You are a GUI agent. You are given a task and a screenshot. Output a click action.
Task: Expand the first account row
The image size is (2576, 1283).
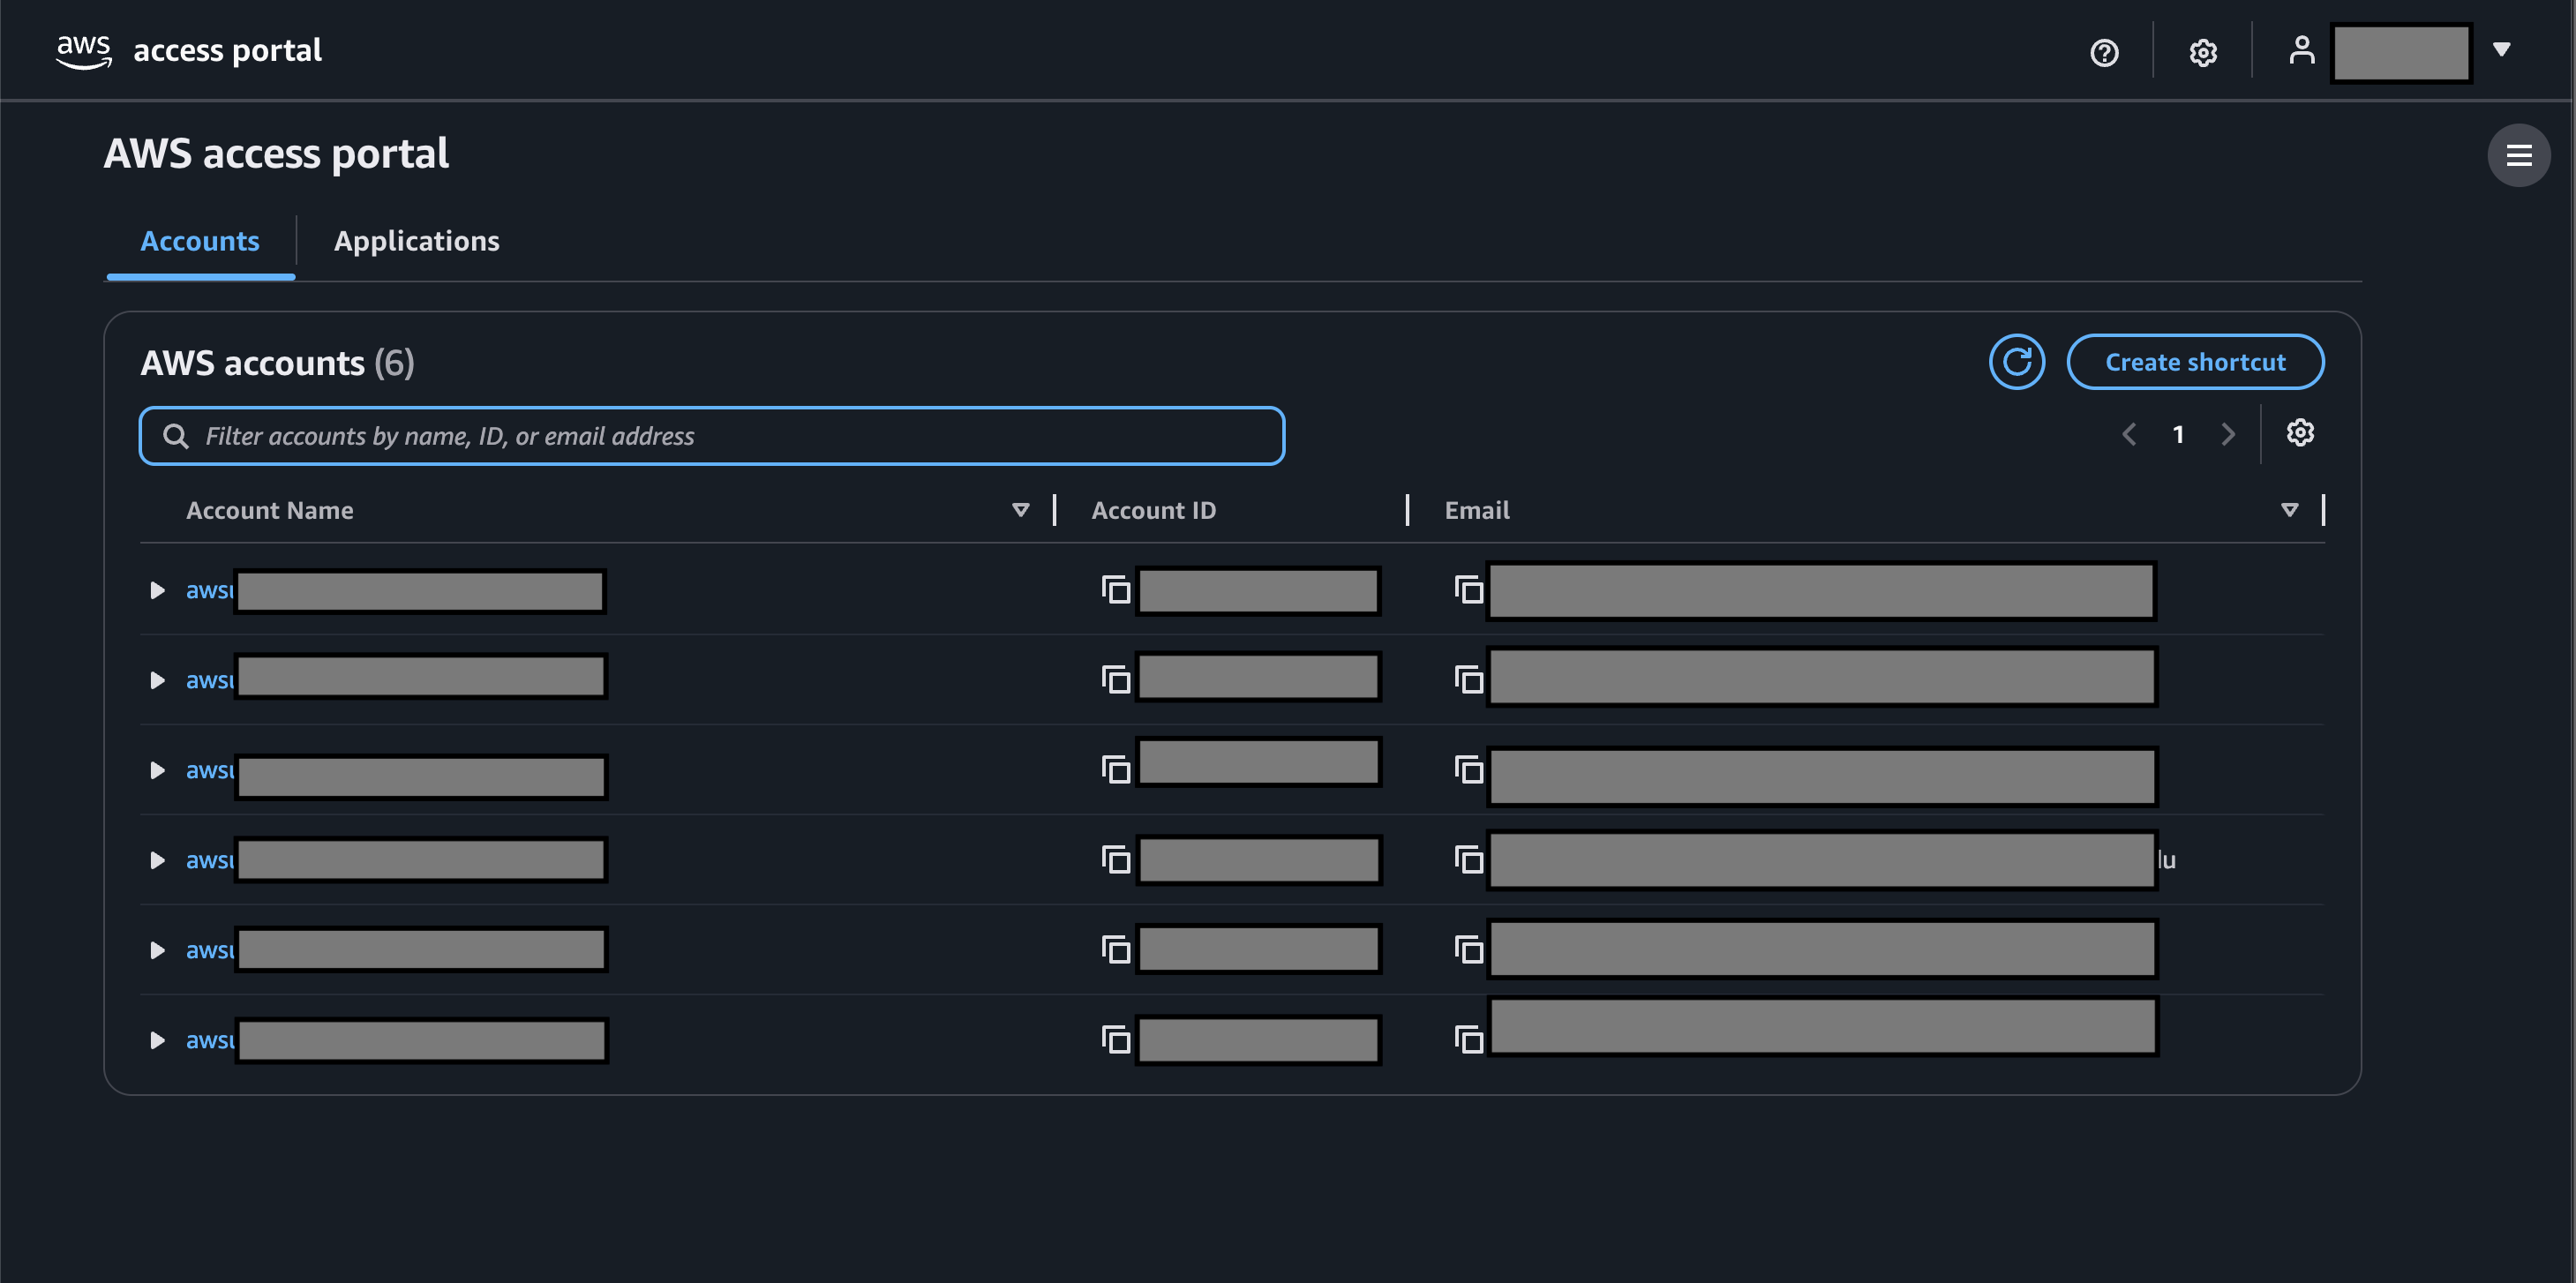(x=157, y=590)
